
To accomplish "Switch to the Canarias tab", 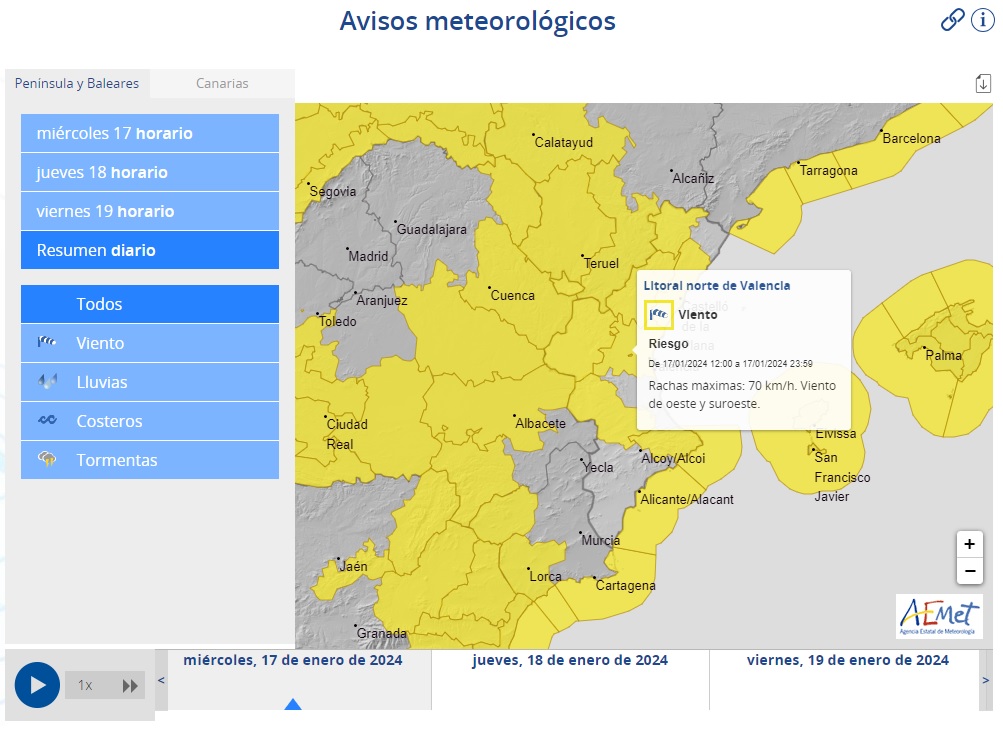I will point(221,84).
